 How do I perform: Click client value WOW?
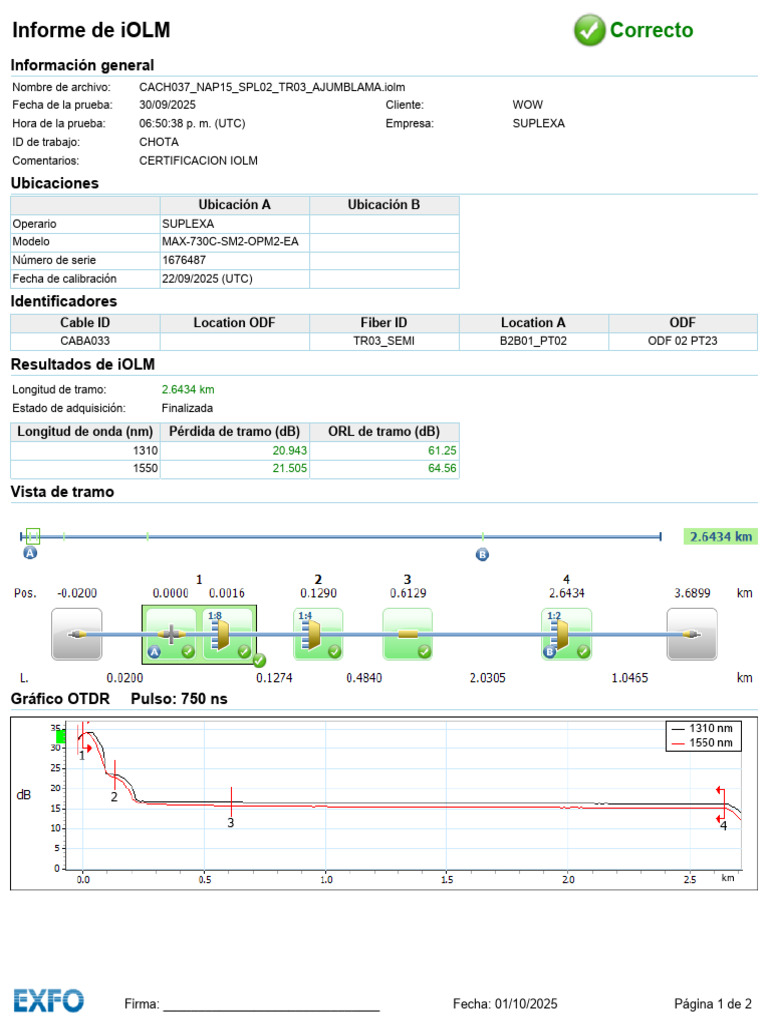[528, 104]
